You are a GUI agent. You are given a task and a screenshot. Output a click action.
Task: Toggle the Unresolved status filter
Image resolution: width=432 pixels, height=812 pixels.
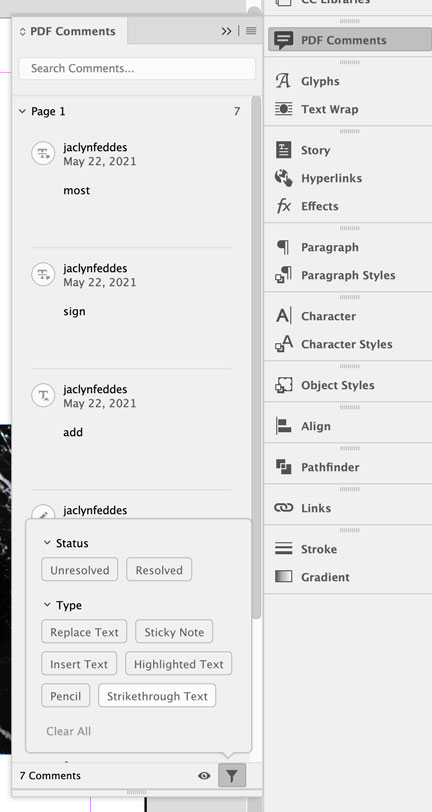80,570
